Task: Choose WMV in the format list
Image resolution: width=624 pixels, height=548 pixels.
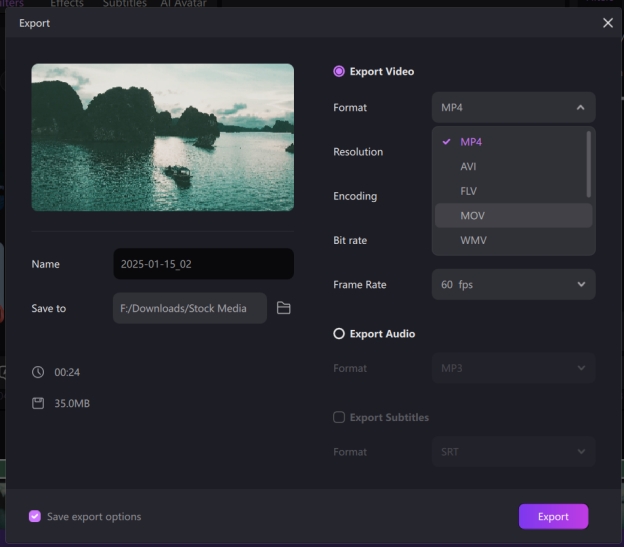Action: pyautogui.click(x=513, y=240)
